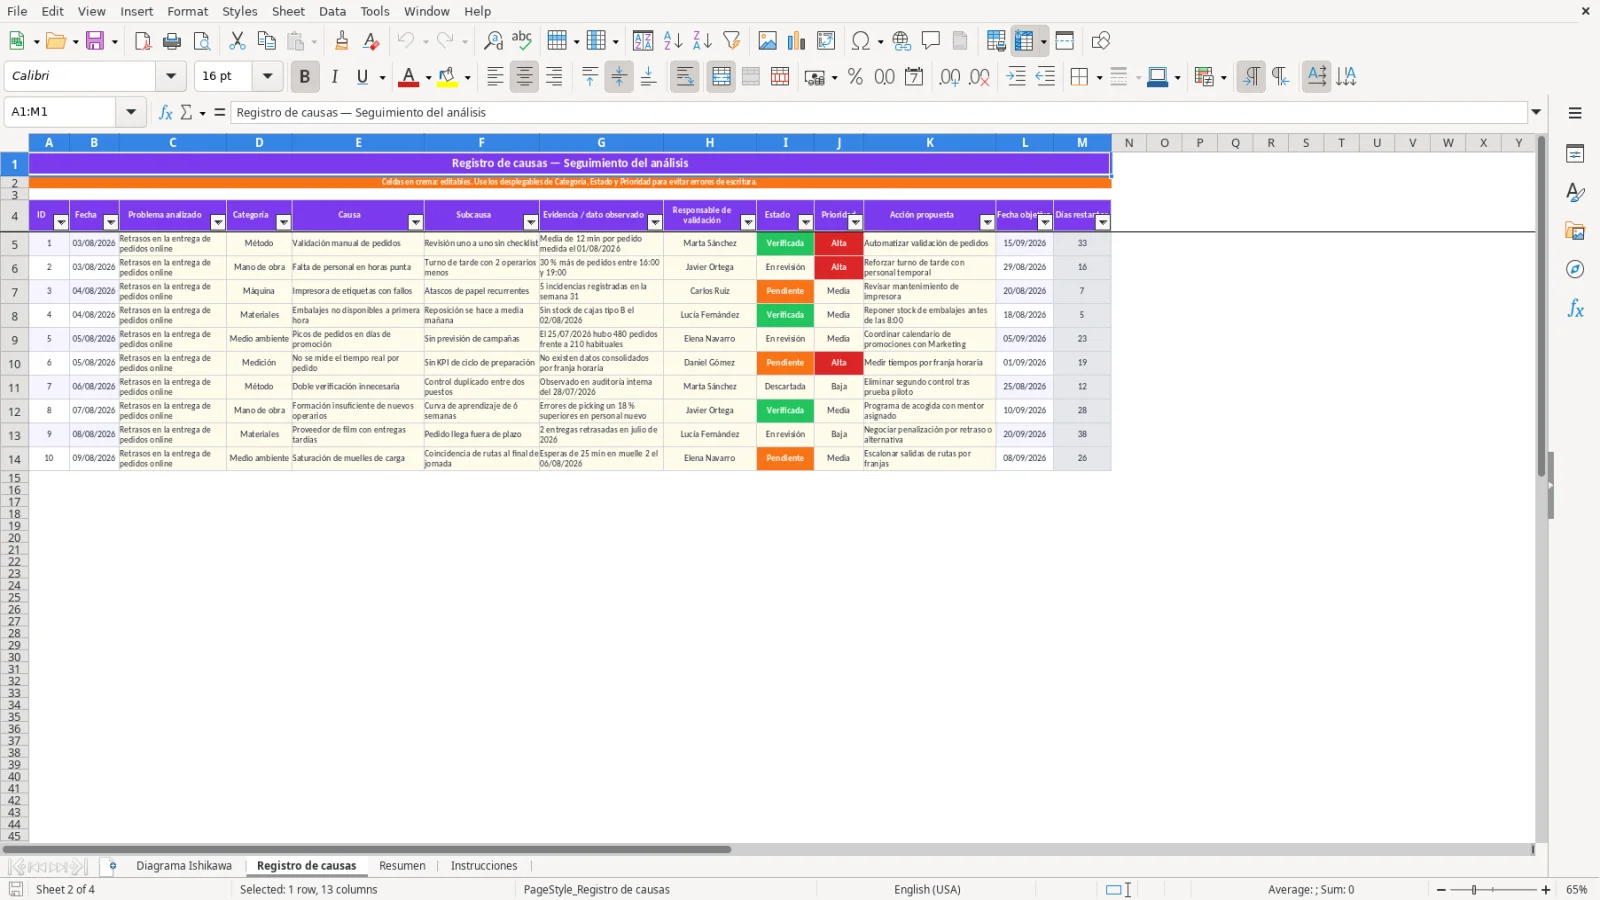Expand the Name Box dropdown arrow
1600x900 pixels.
click(x=131, y=112)
